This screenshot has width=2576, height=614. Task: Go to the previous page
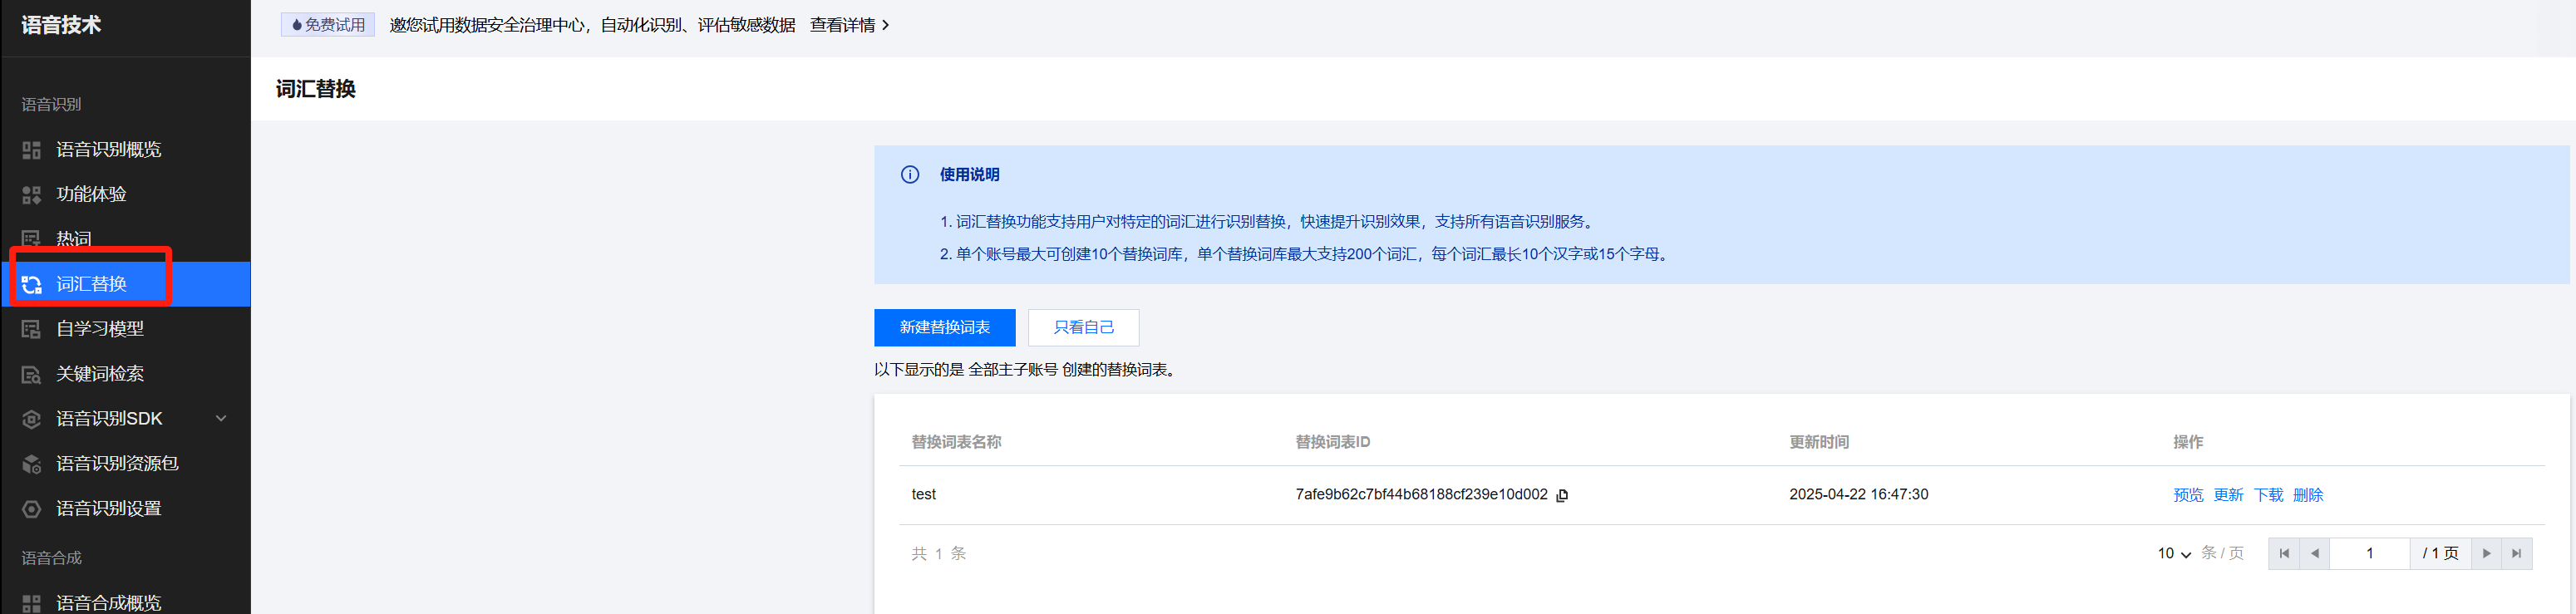coord(2314,553)
